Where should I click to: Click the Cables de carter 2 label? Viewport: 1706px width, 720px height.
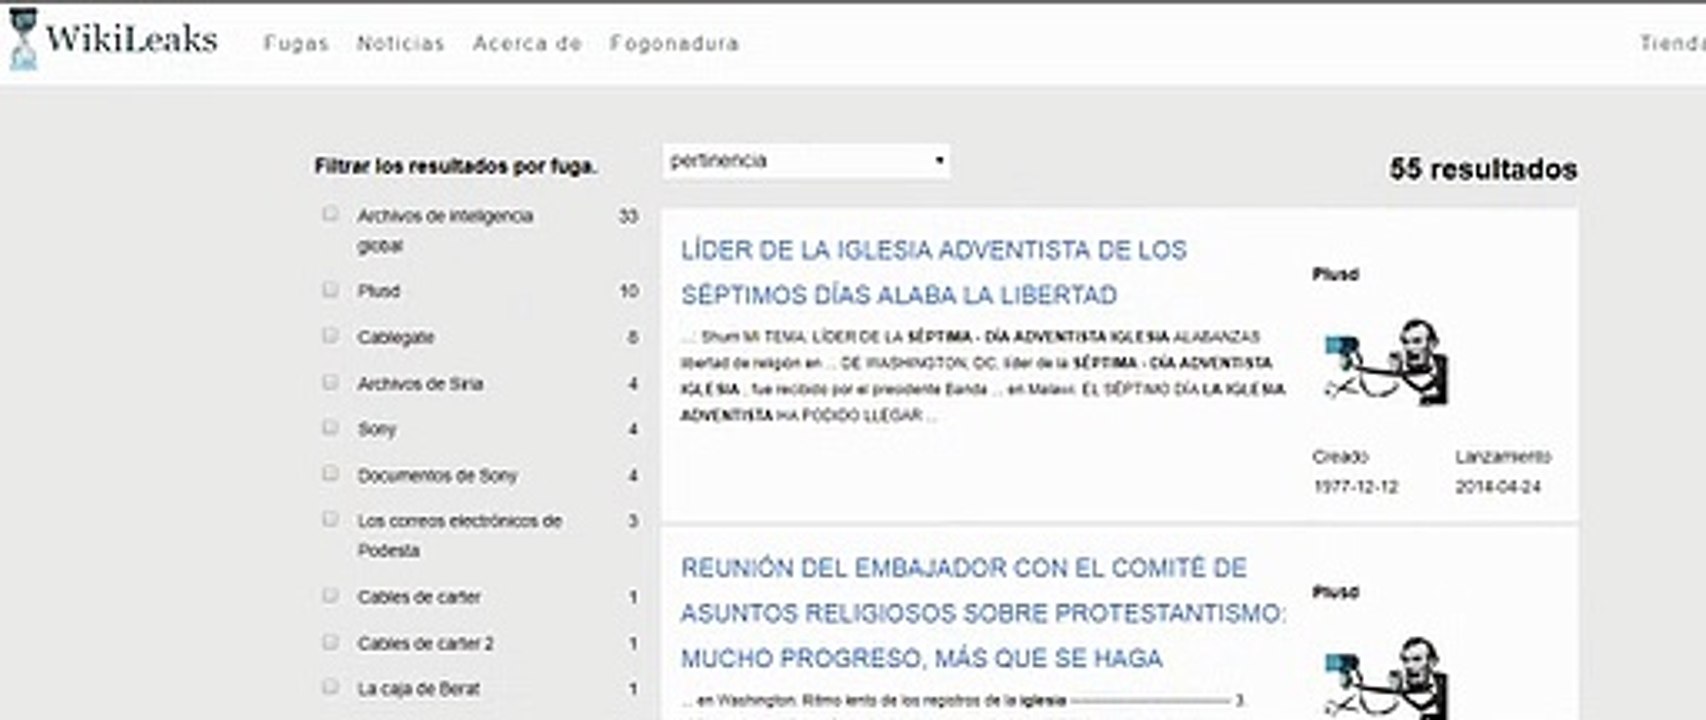[x=425, y=643]
